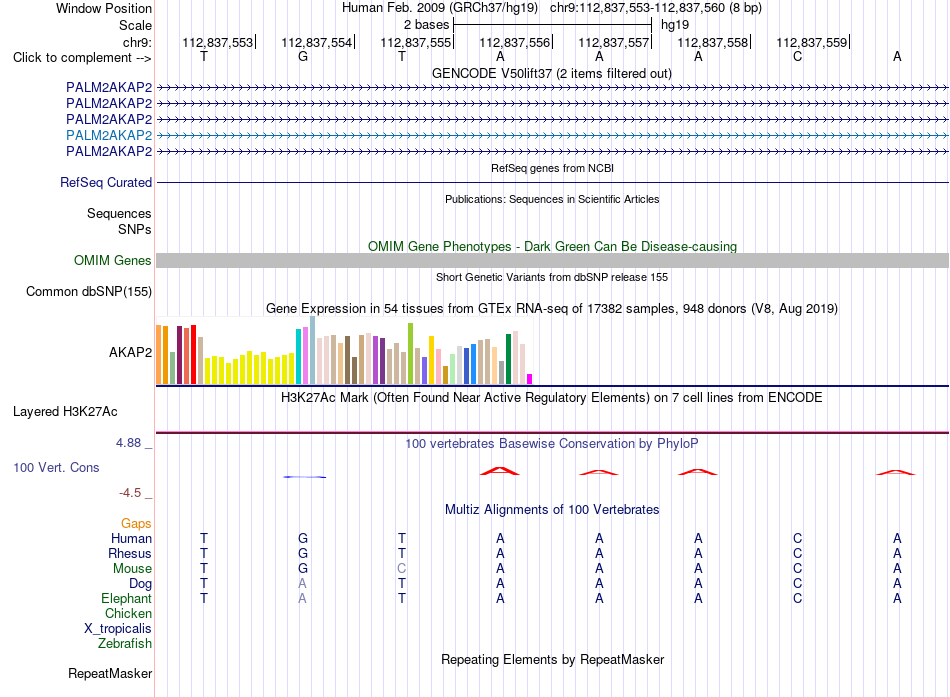Click the 100 Vert. Cons label
This screenshot has height=697, width=950.
tap(56, 467)
